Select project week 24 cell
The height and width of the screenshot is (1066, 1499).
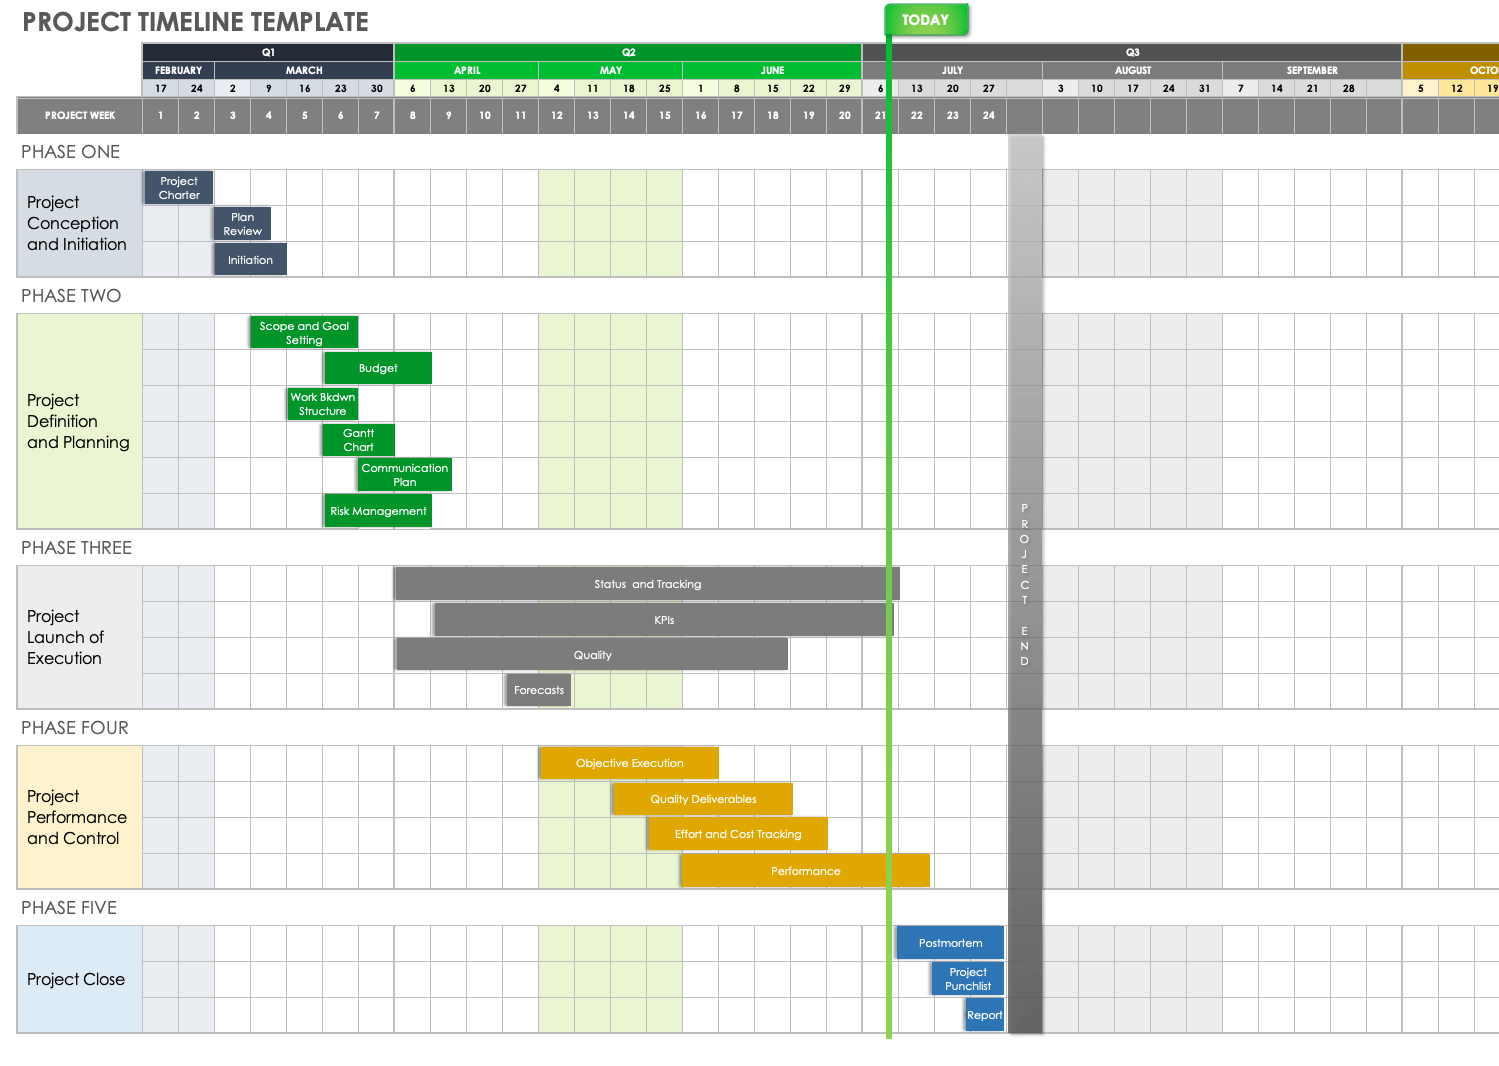coord(989,116)
